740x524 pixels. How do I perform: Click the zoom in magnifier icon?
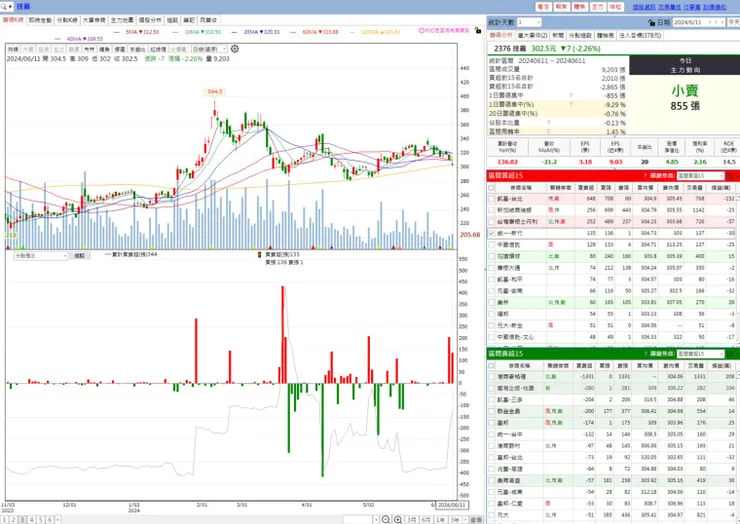pos(398,520)
